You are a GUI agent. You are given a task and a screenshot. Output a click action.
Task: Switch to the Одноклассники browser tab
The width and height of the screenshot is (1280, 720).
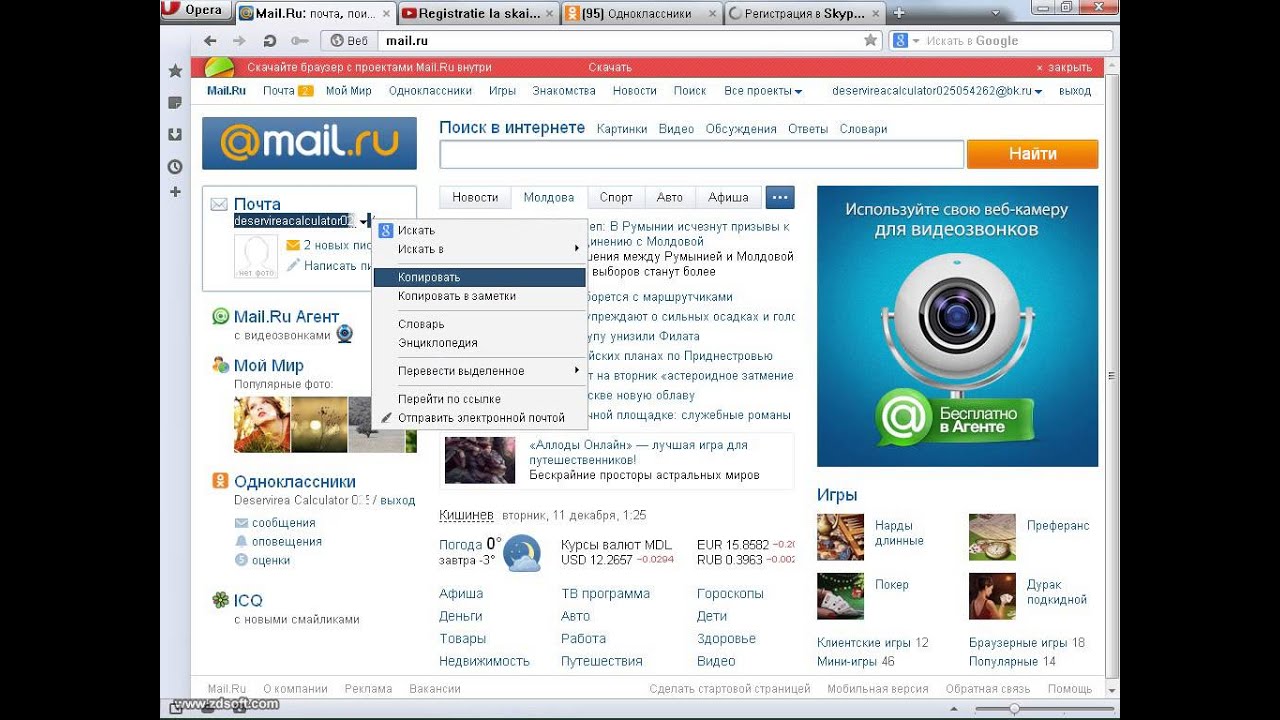coord(641,13)
